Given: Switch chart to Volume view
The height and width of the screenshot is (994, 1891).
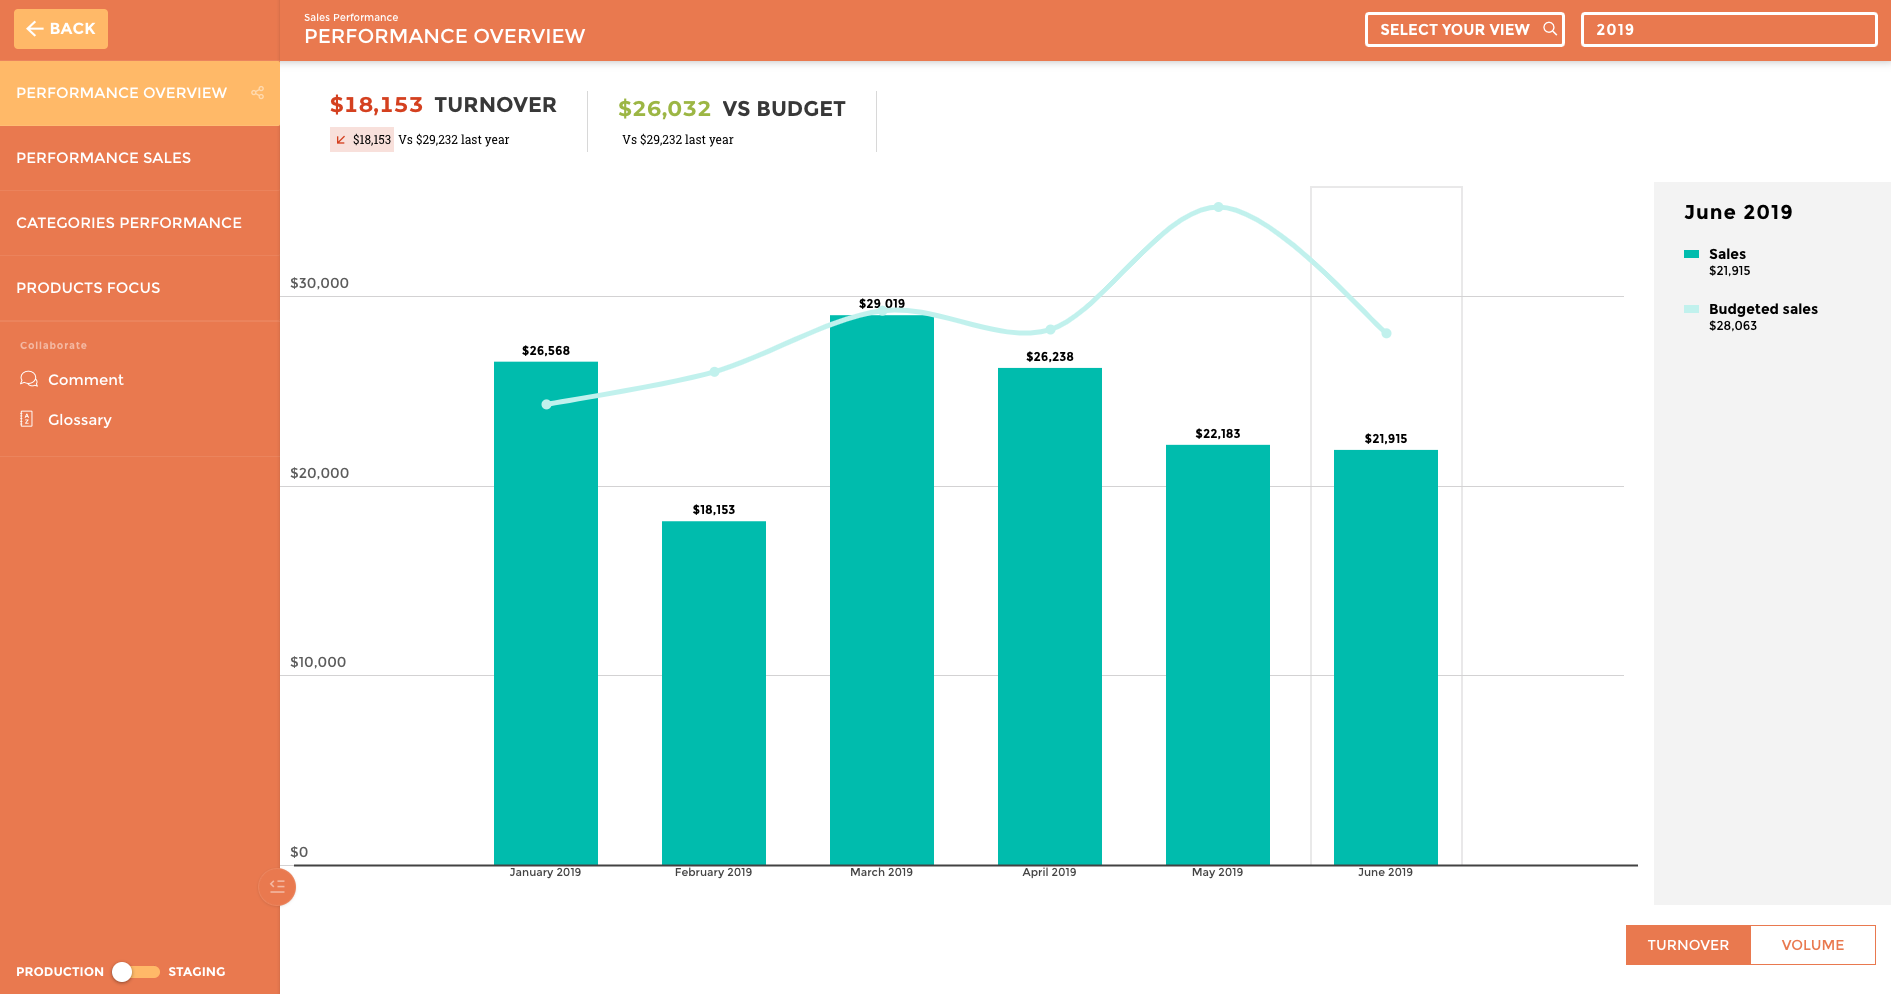Looking at the screenshot, I should (x=1812, y=945).
